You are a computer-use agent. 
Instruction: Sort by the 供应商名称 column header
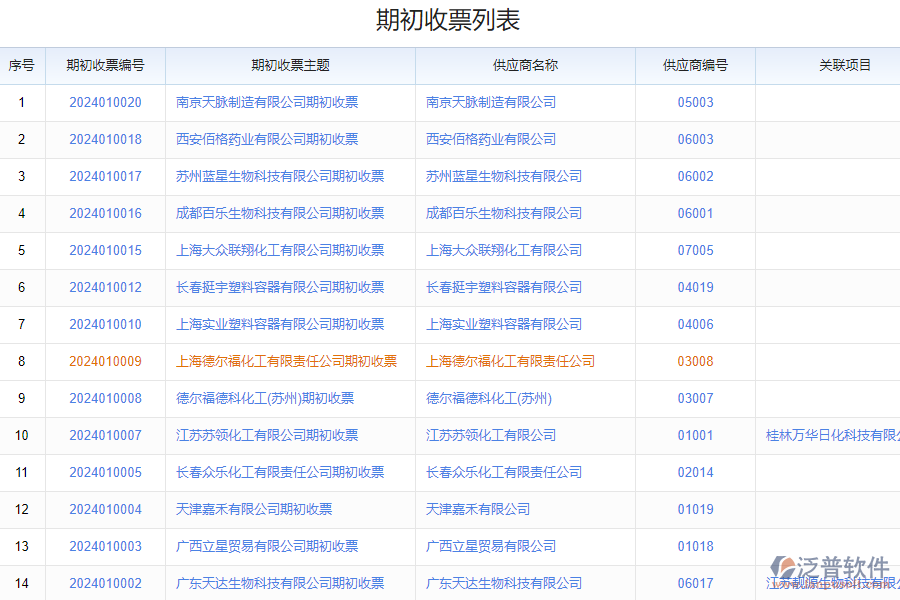click(525, 65)
